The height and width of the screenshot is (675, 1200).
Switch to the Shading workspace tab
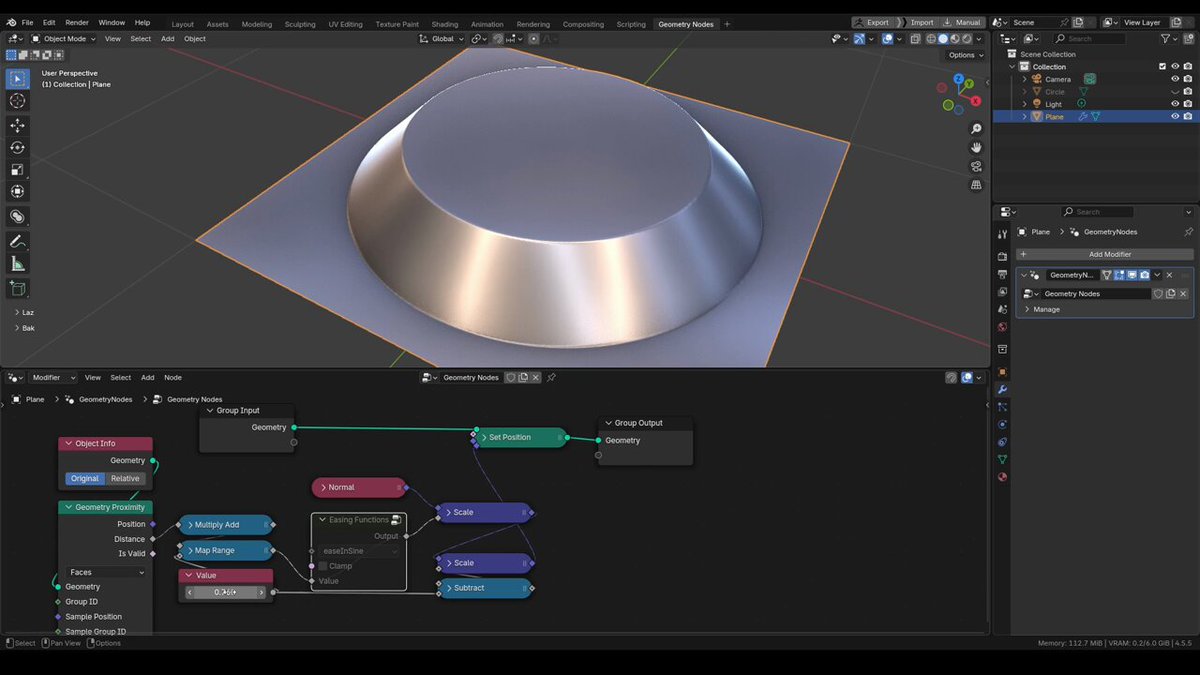click(x=445, y=24)
